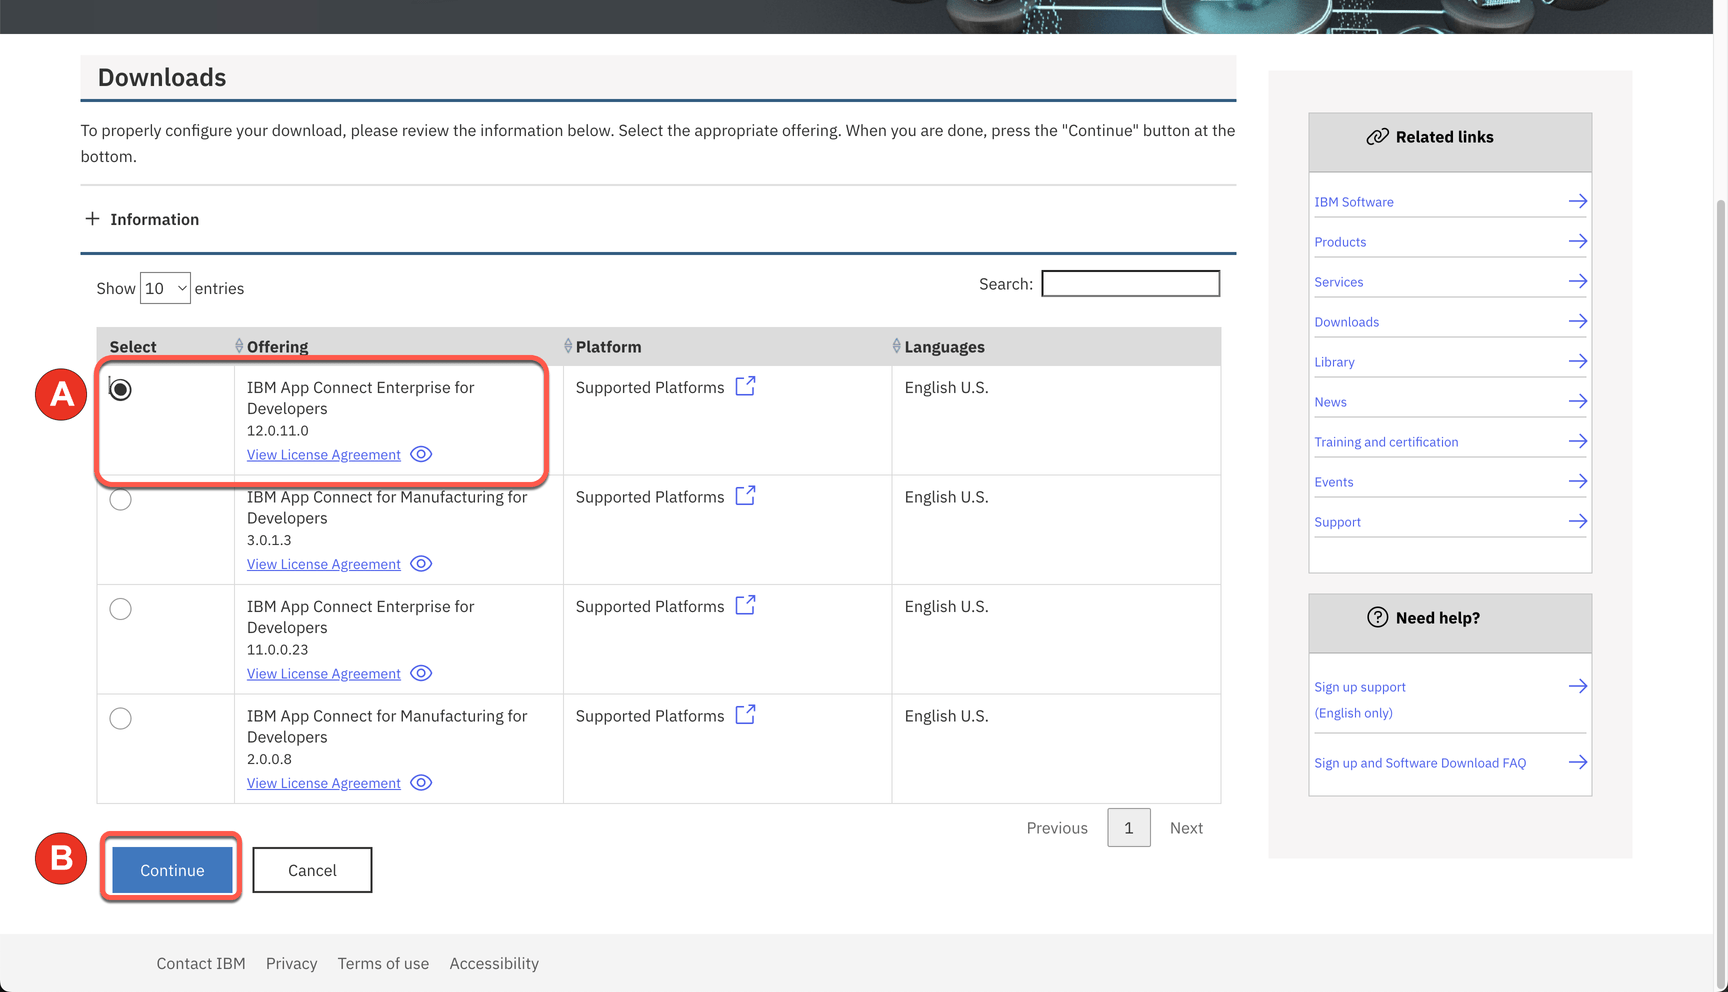Select the App Connect Enterprise 12.0.11.0 radio button
The image size is (1728, 992).
pos(121,389)
